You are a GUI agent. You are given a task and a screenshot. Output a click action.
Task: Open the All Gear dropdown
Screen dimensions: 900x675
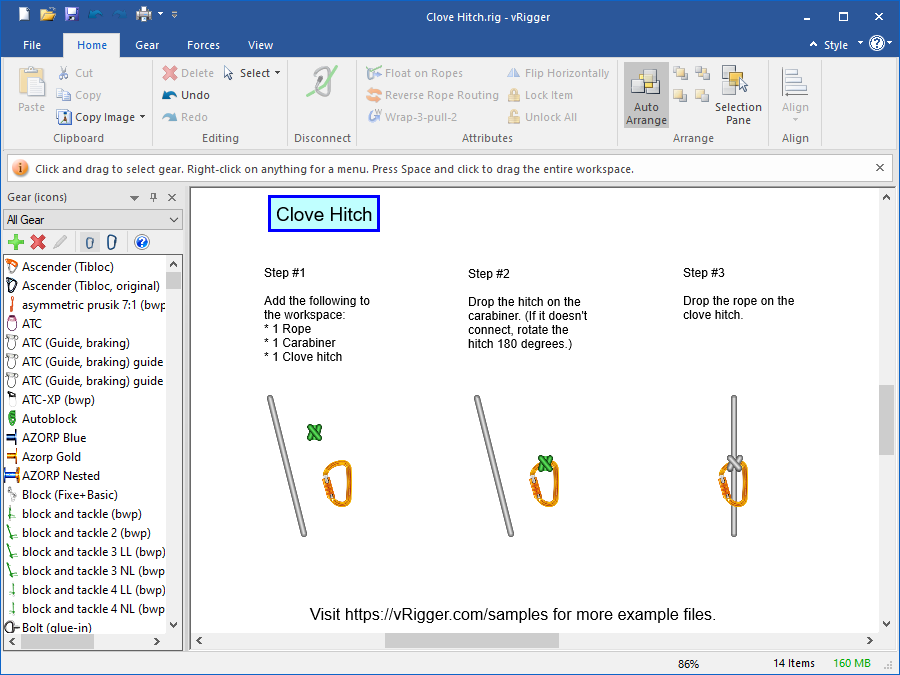pos(93,220)
